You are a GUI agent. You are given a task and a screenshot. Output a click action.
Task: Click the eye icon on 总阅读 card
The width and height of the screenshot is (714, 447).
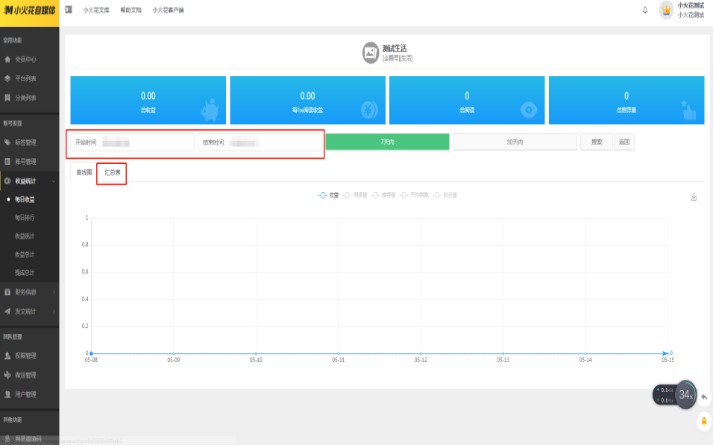tap(528, 110)
